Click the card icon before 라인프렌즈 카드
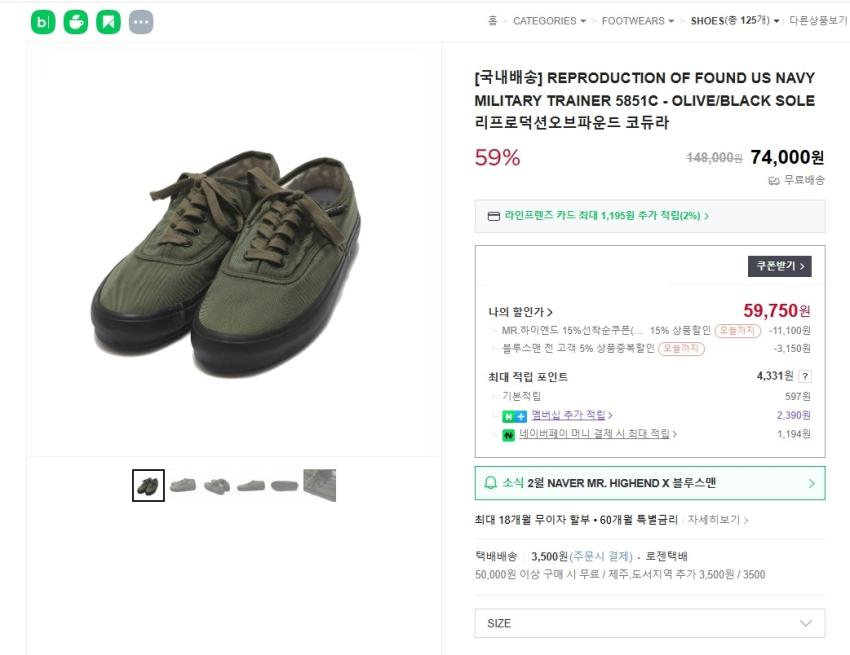The image size is (850, 655). tap(493, 216)
